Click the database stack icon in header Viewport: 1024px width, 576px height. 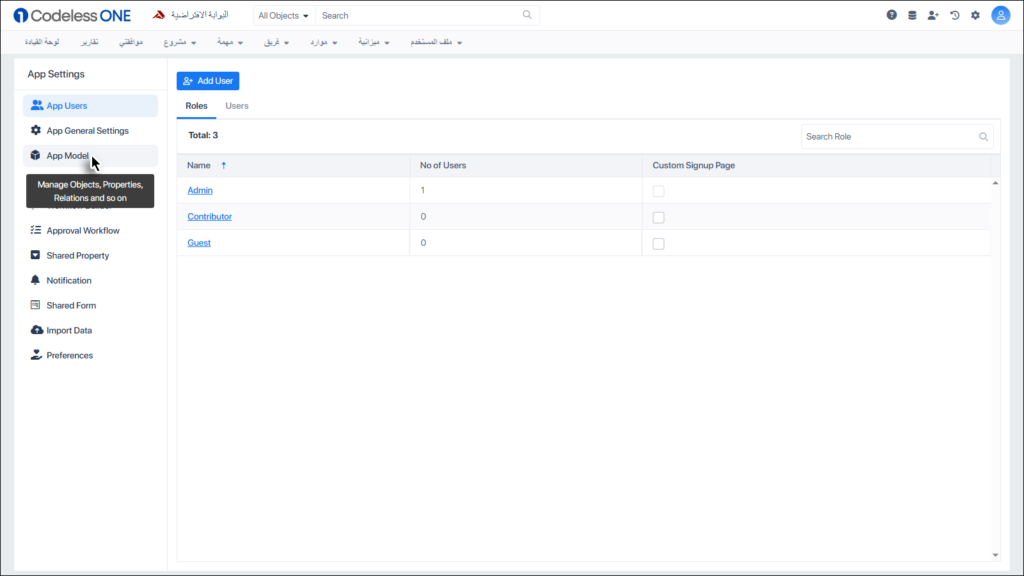point(912,15)
